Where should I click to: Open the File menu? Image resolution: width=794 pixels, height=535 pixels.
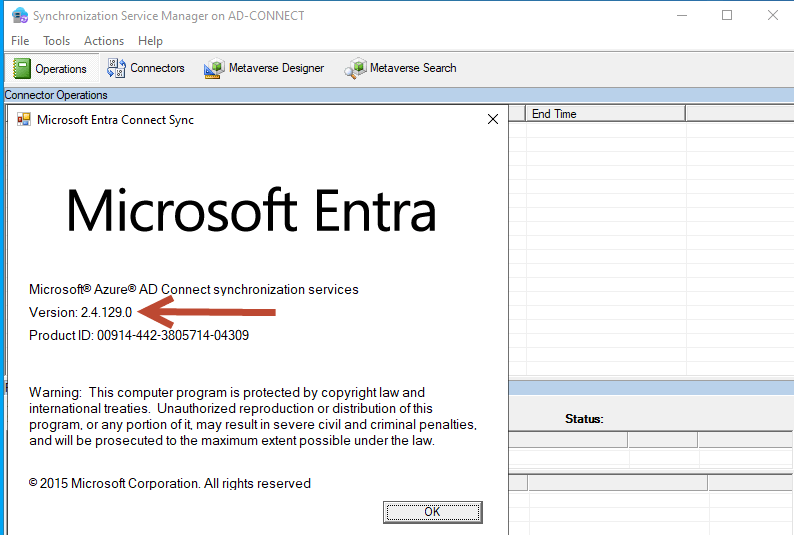[20, 41]
